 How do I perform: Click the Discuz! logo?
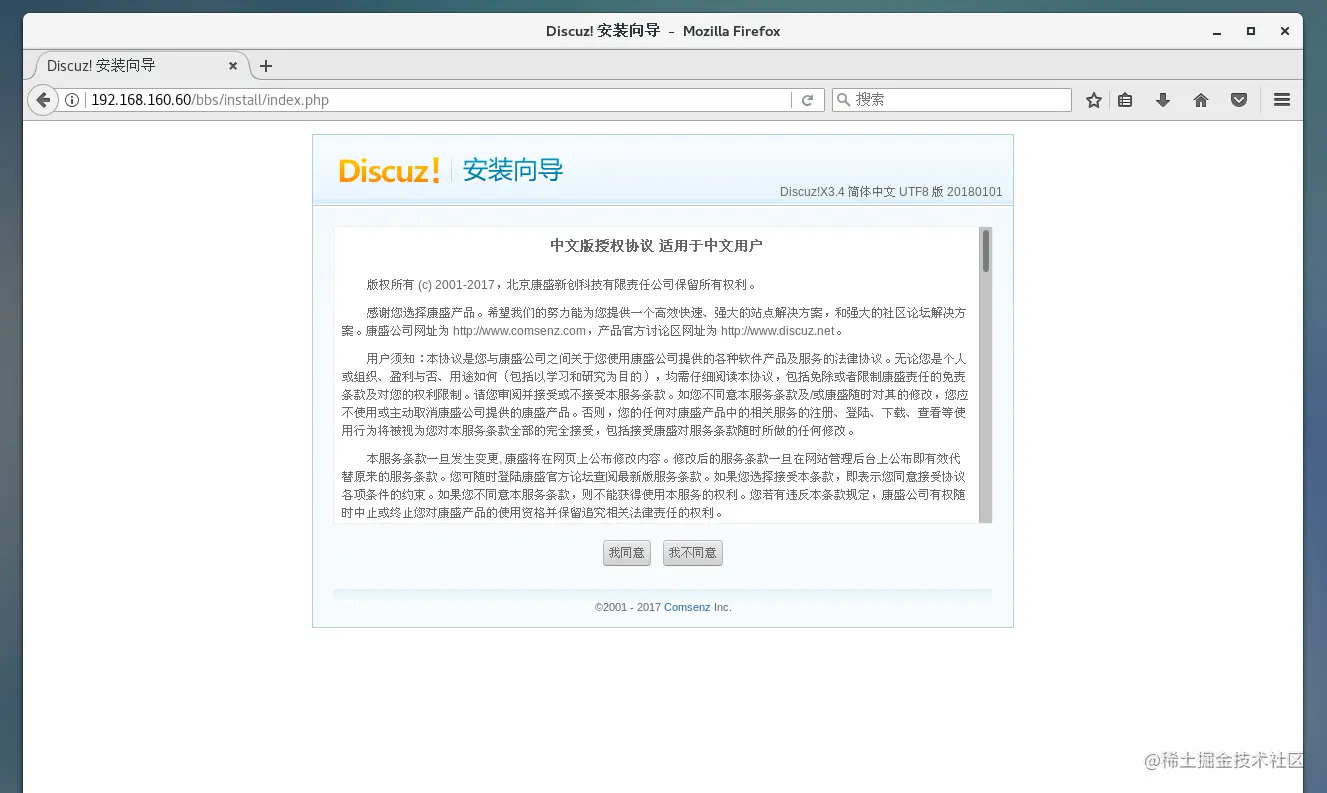[390, 171]
